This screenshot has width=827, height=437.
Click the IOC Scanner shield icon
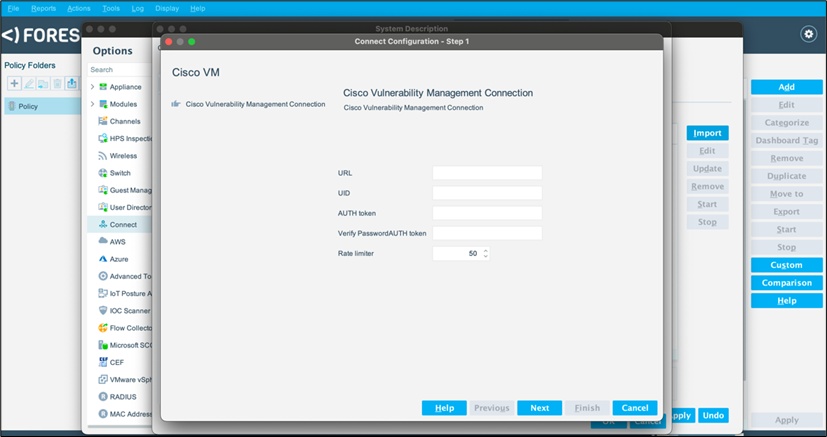(x=103, y=311)
